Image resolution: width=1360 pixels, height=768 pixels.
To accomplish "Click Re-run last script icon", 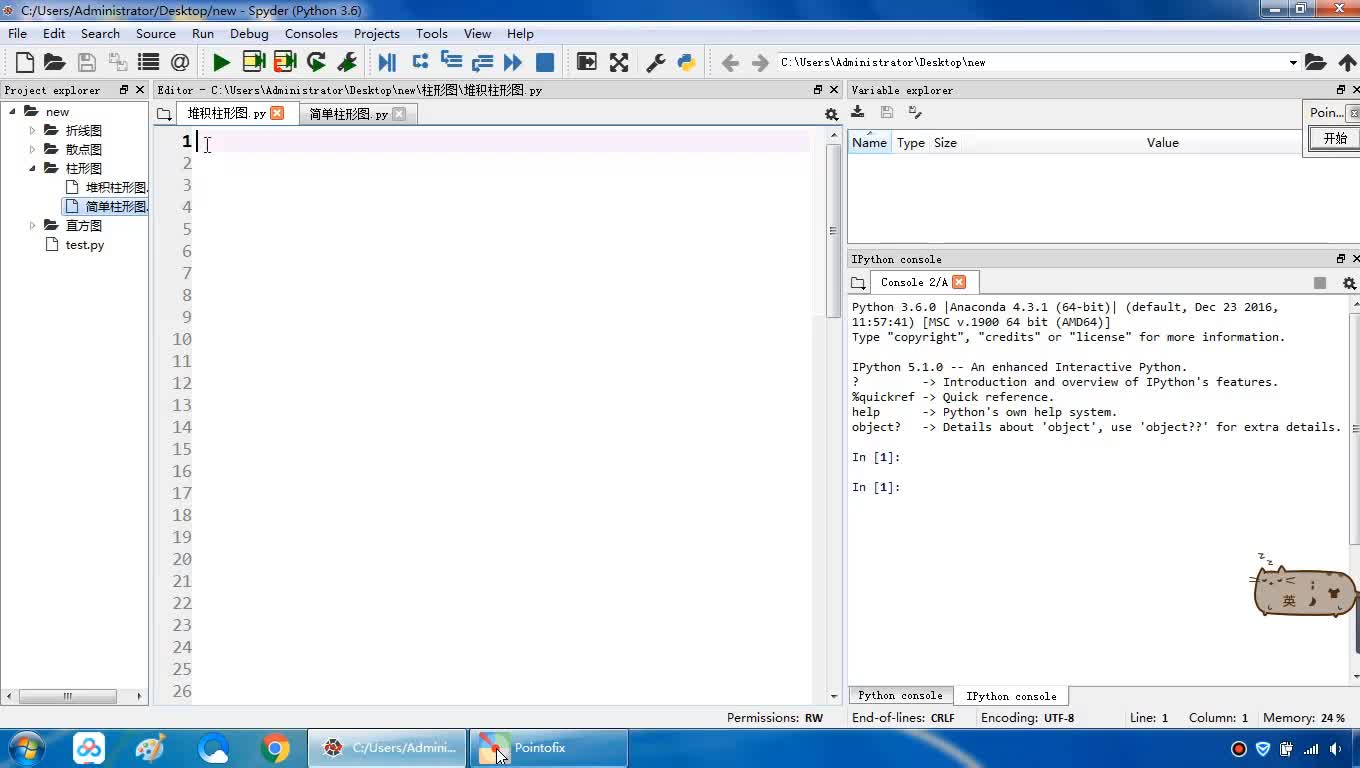I will click(316, 62).
